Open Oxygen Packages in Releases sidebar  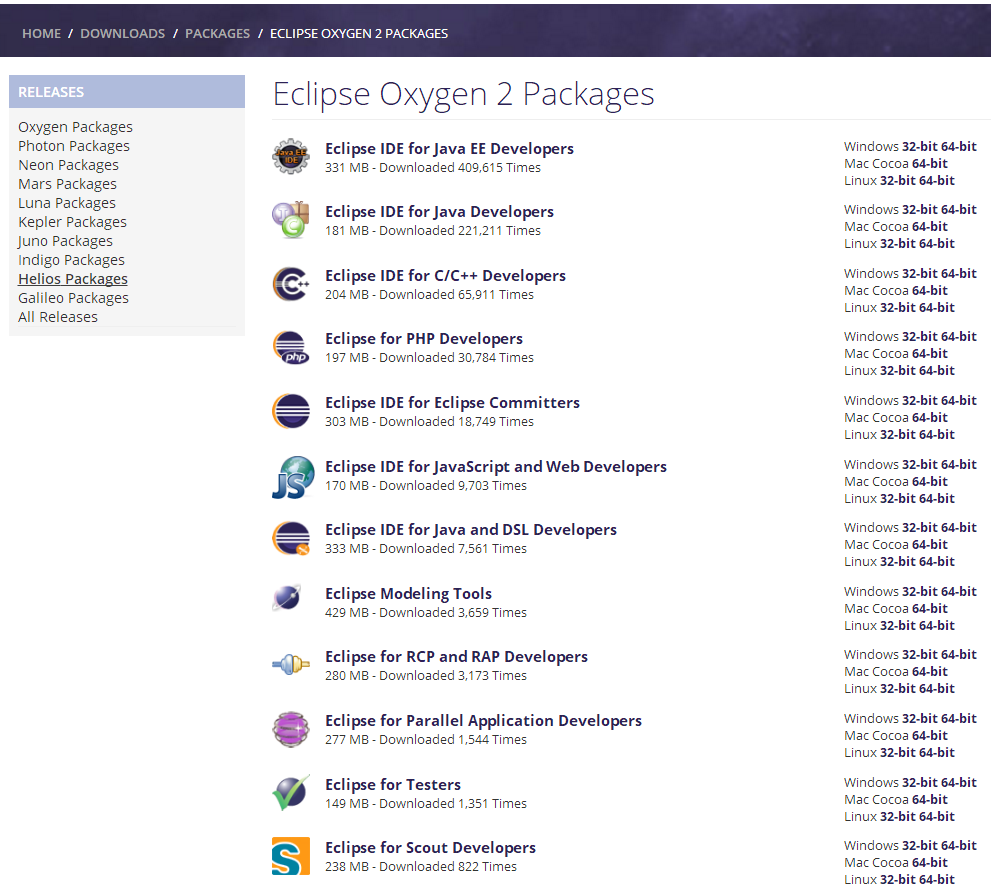point(75,127)
